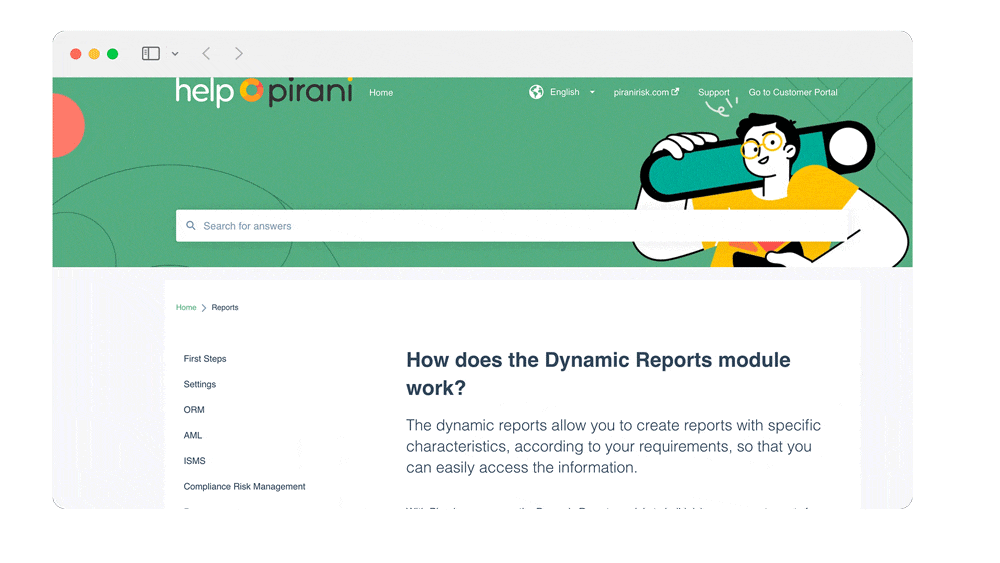
Task: Open the ISMS category
Action: pos(194,461)
